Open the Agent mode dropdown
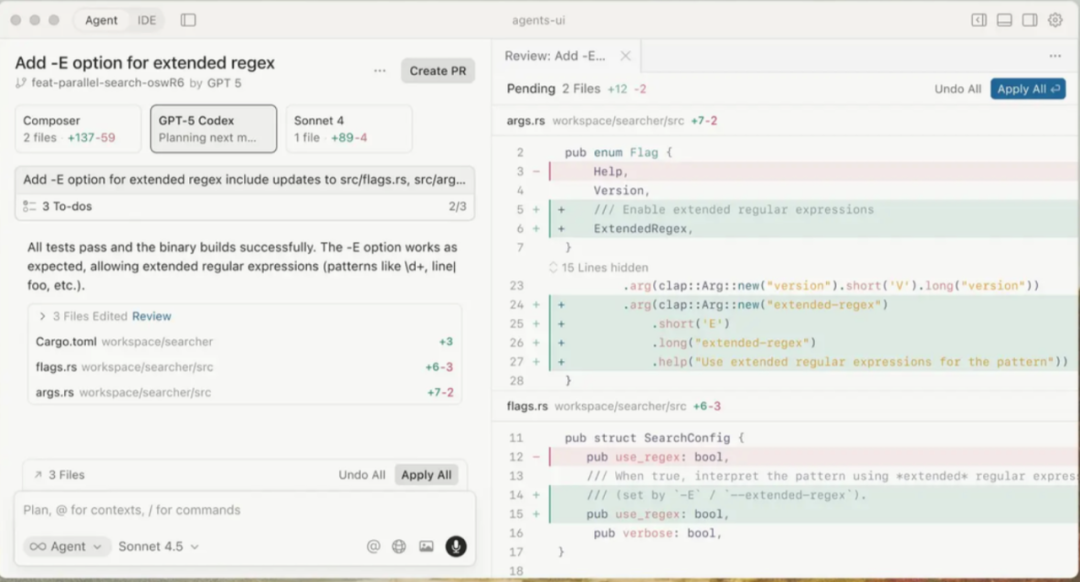Viewport: 1080px width, 582px height. point(65,546)
